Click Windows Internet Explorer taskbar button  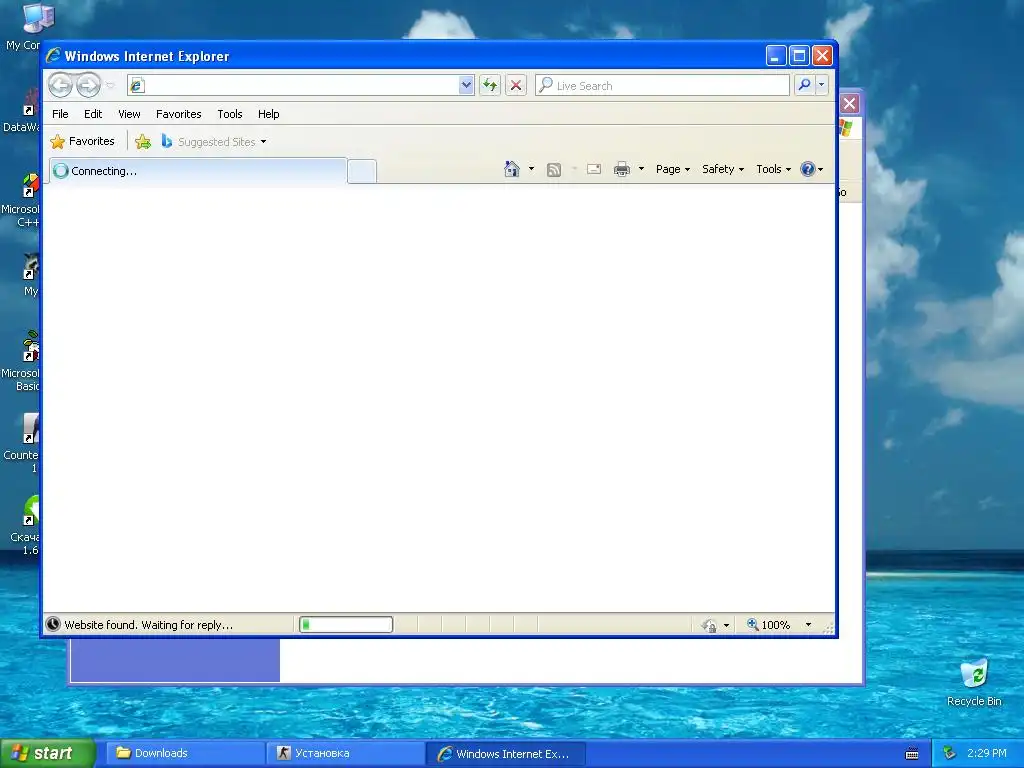click(505, 753)
